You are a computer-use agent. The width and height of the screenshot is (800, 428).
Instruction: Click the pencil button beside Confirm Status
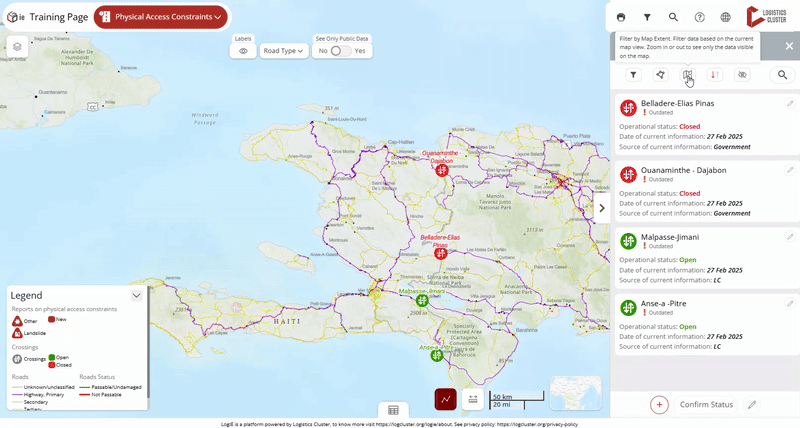pos(752,405)
